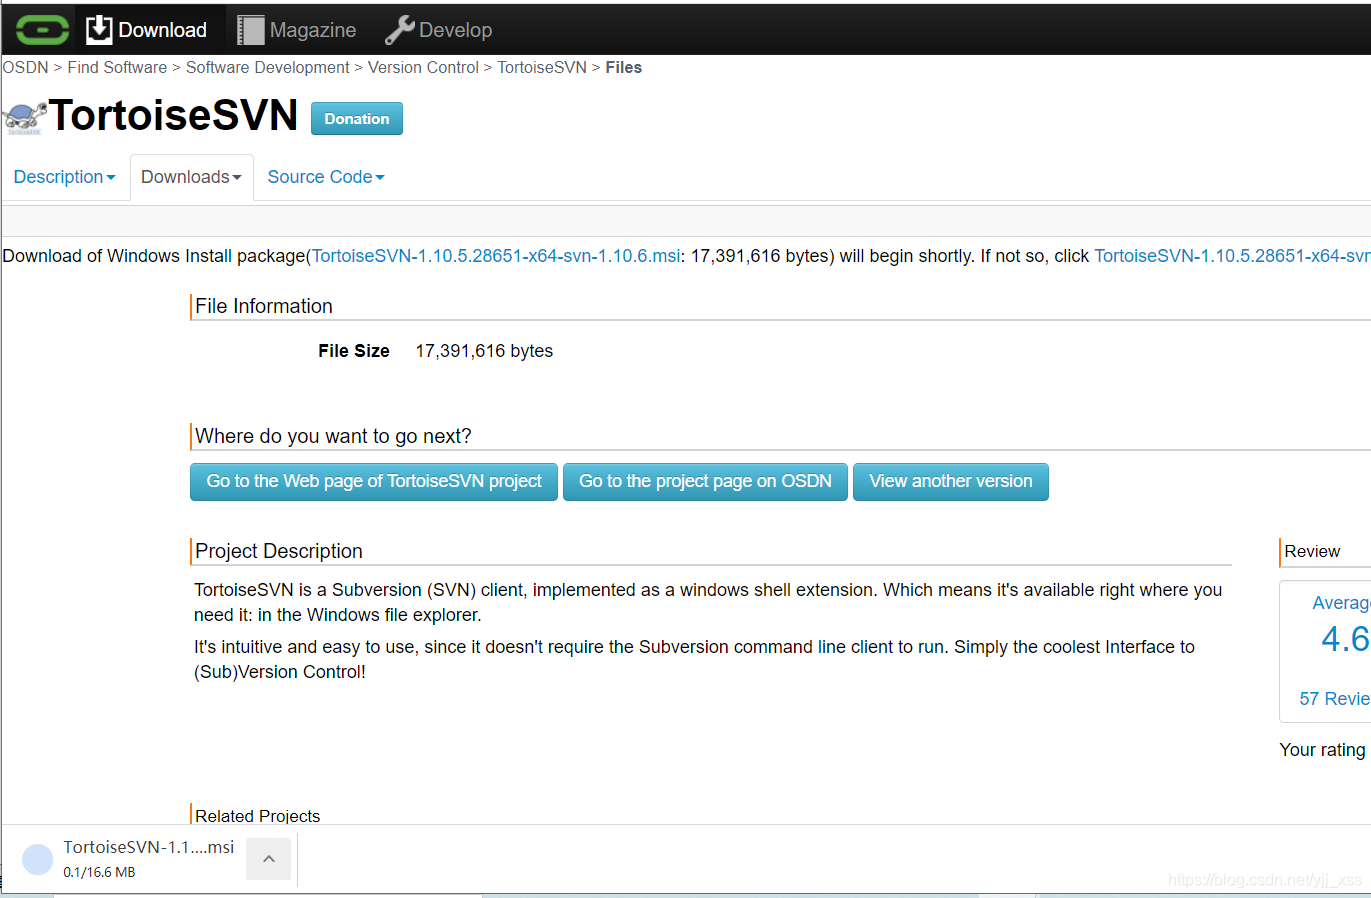Click Version Control breadcrumb link
The width and height of the screenshot is (1371, 898).
coord(423,67)
